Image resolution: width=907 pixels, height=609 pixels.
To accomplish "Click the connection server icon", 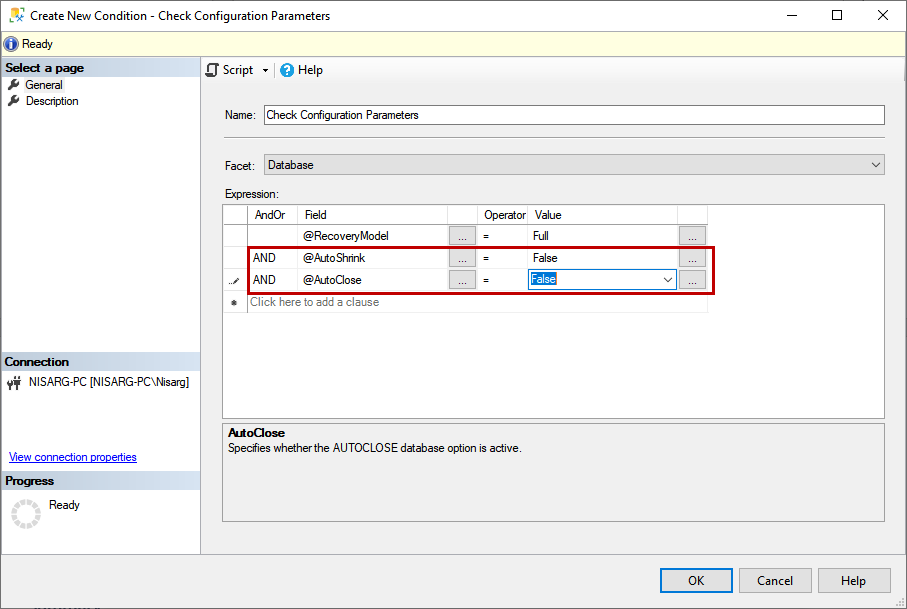I will [14, 382].
